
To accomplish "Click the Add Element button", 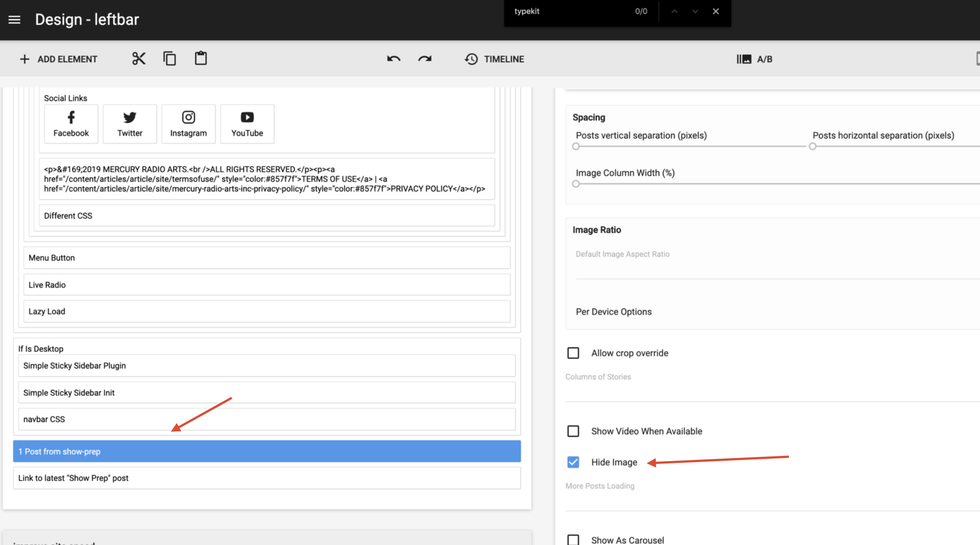I will coord(58,59).
